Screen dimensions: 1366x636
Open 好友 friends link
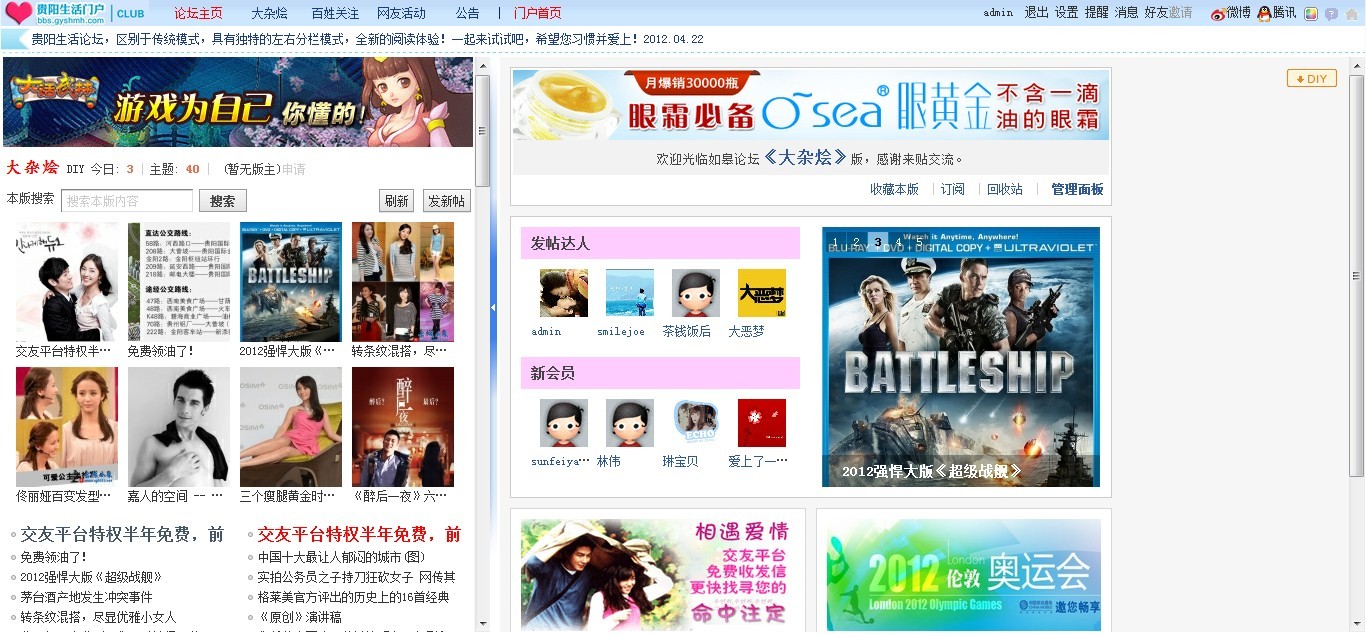(1156, 13)
